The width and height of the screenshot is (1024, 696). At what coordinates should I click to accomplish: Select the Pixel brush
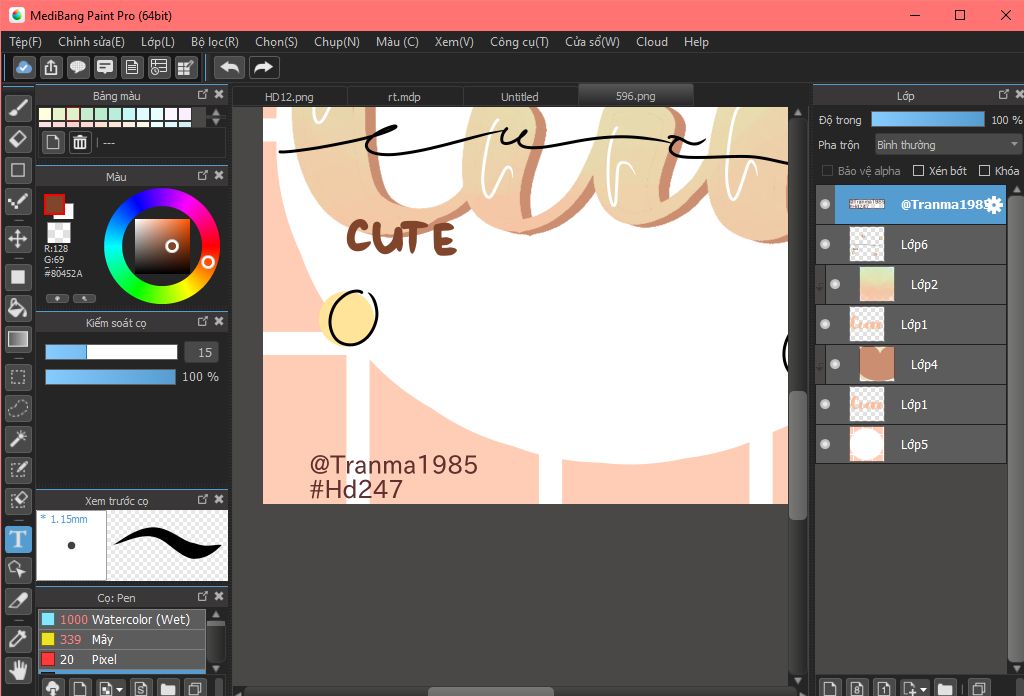coord(122,659)
